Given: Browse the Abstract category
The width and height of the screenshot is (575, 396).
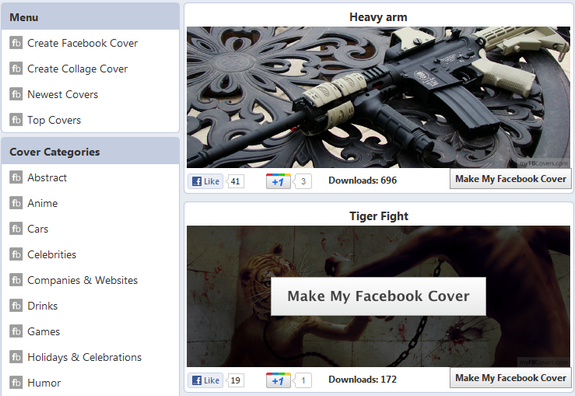Looking at the screenshot, I should [x=47, y=178].
